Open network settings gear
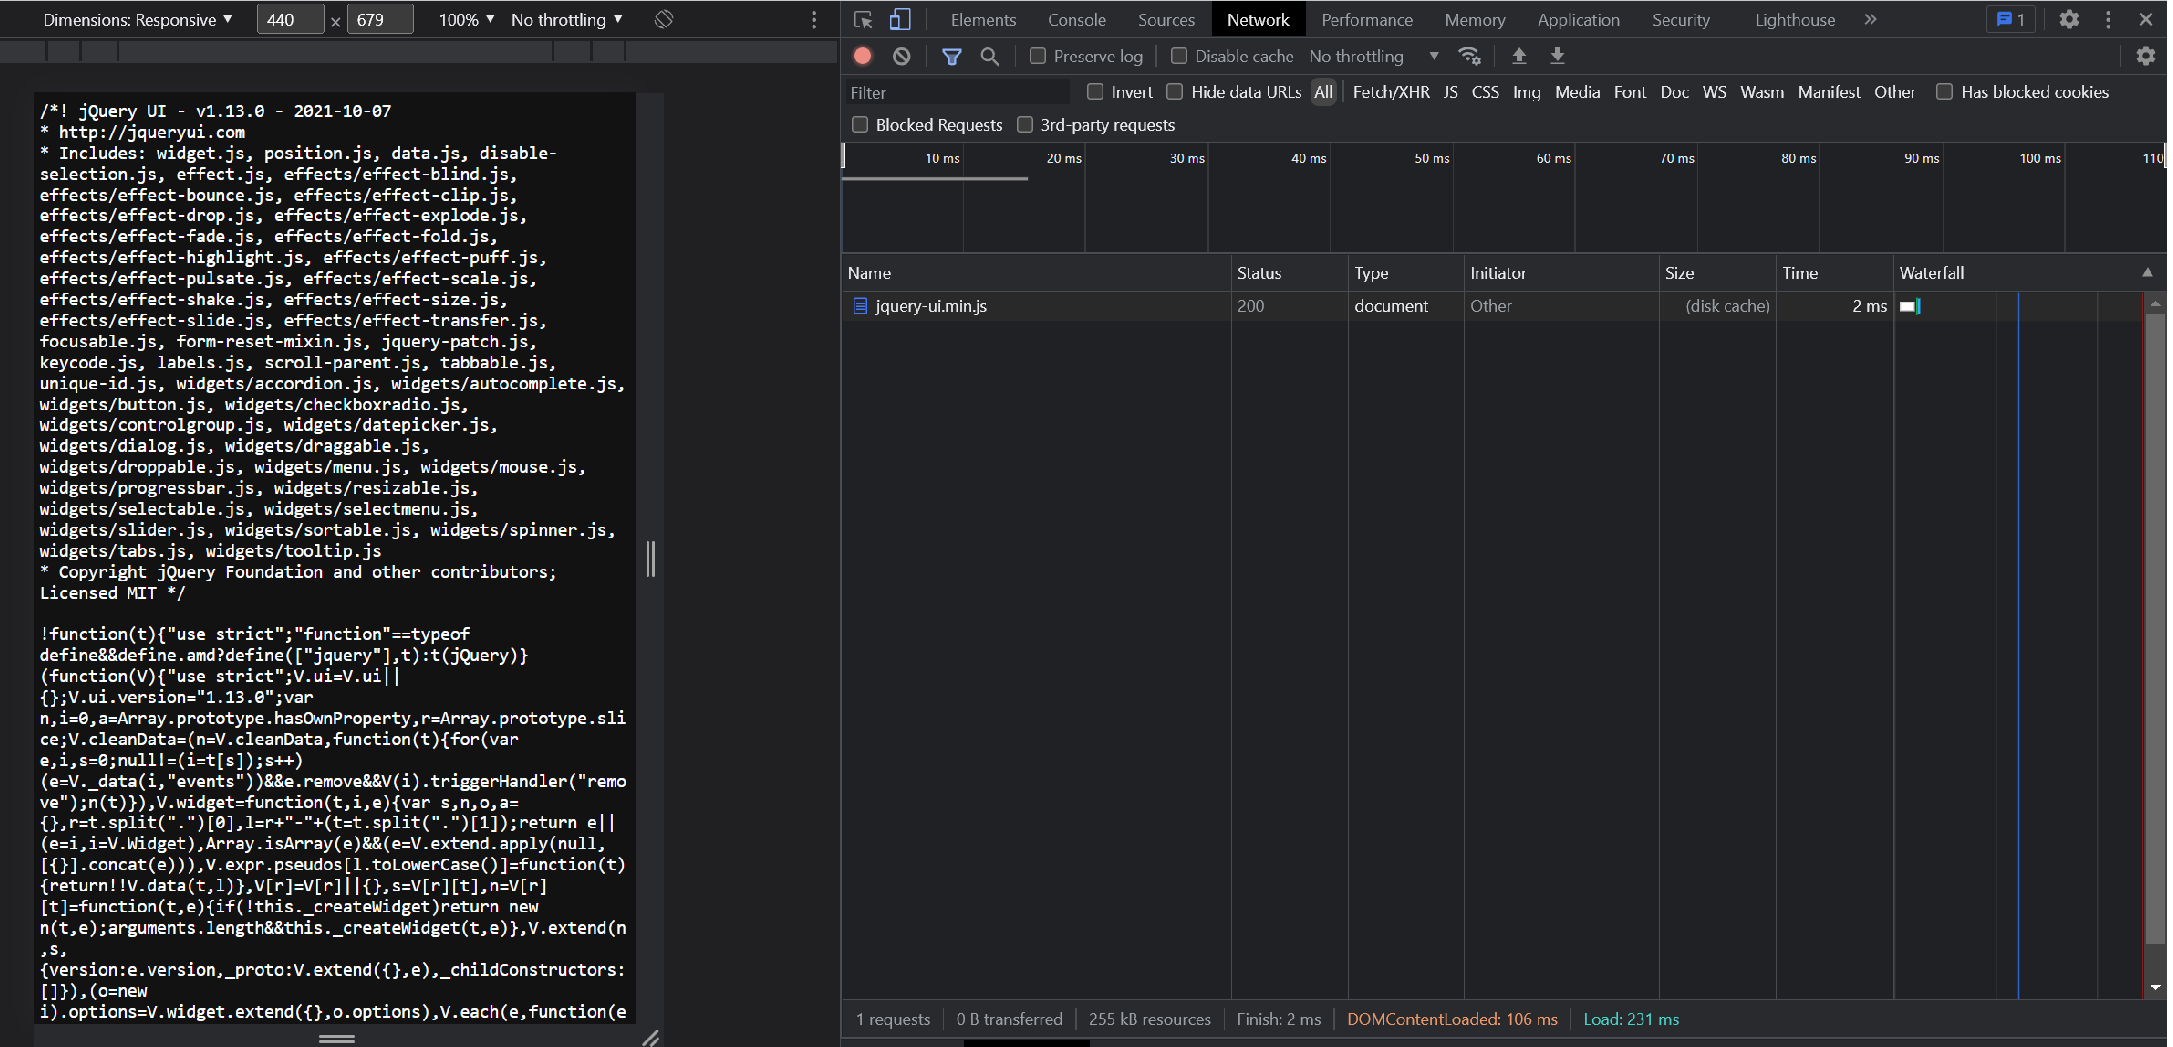This screenshot has height=1047, width=2173. tap(2146, 56)
